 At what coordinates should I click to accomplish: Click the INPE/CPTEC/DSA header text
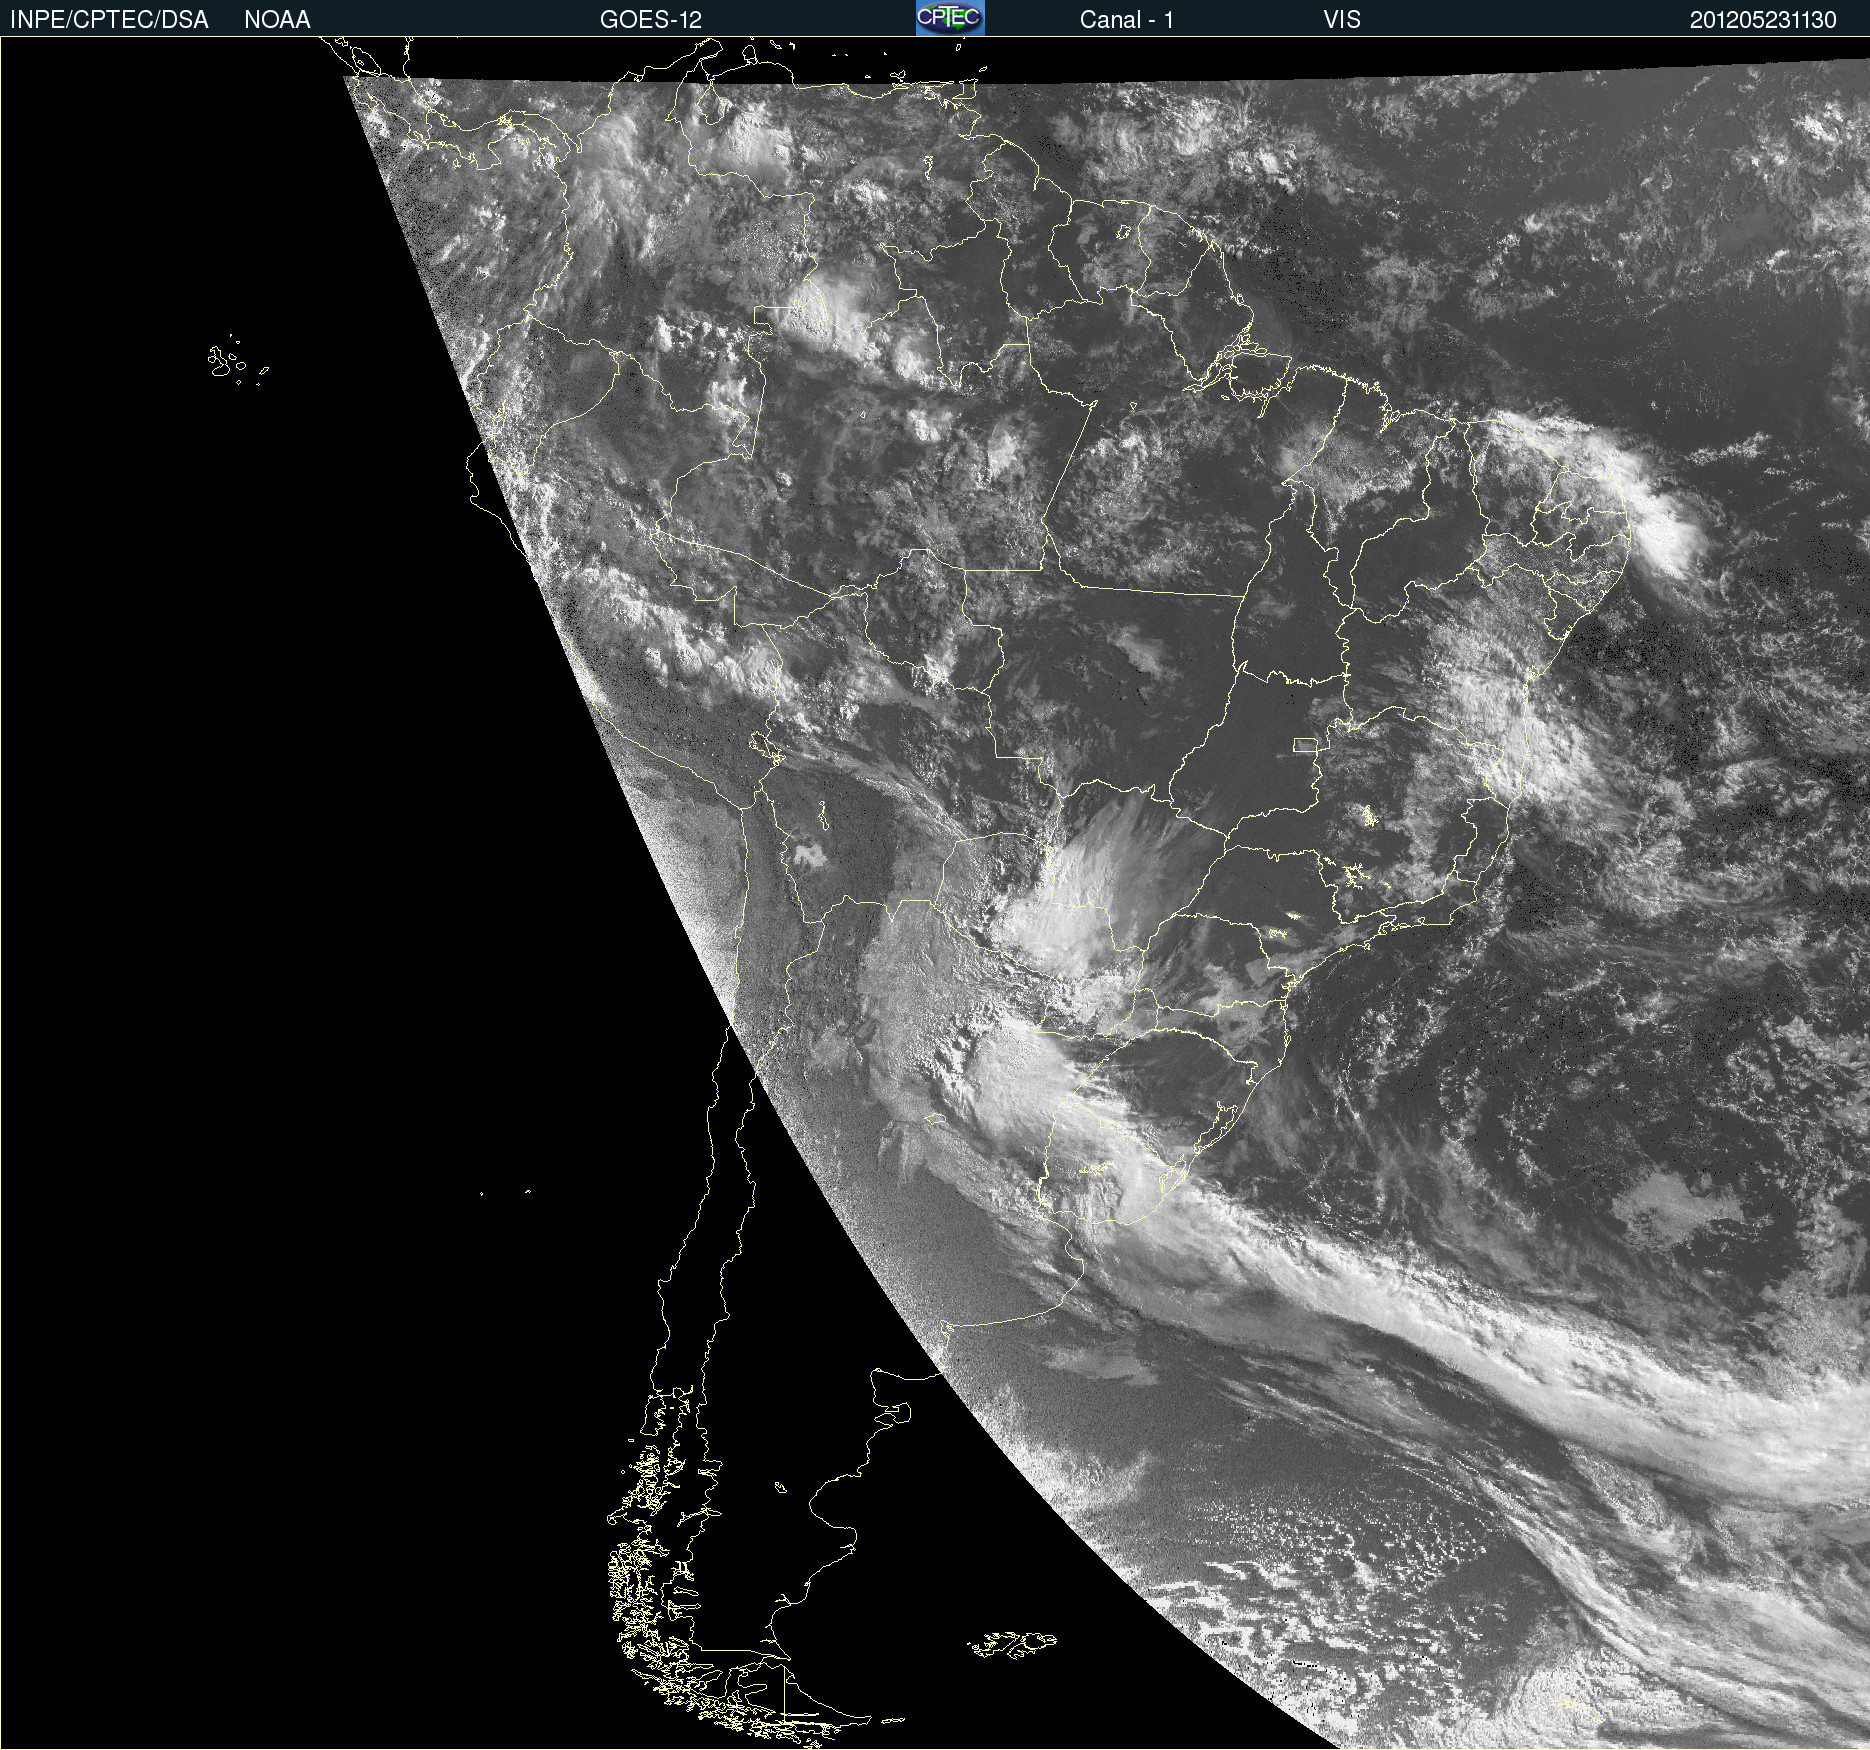[109, 20]
